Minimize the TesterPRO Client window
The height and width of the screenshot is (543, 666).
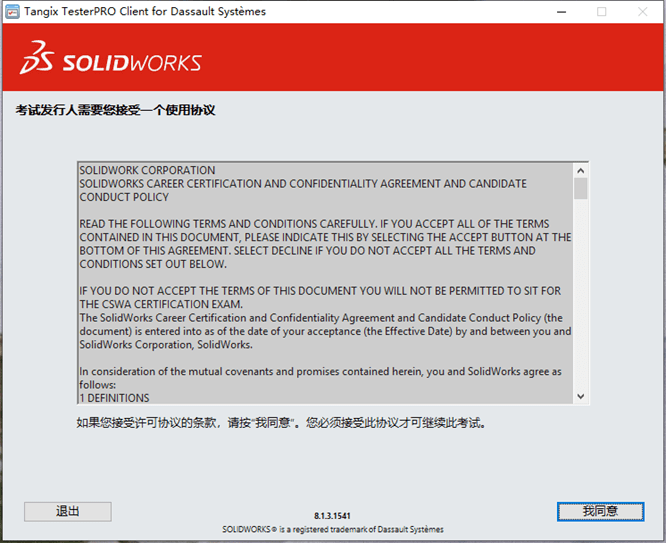point(556,12)
